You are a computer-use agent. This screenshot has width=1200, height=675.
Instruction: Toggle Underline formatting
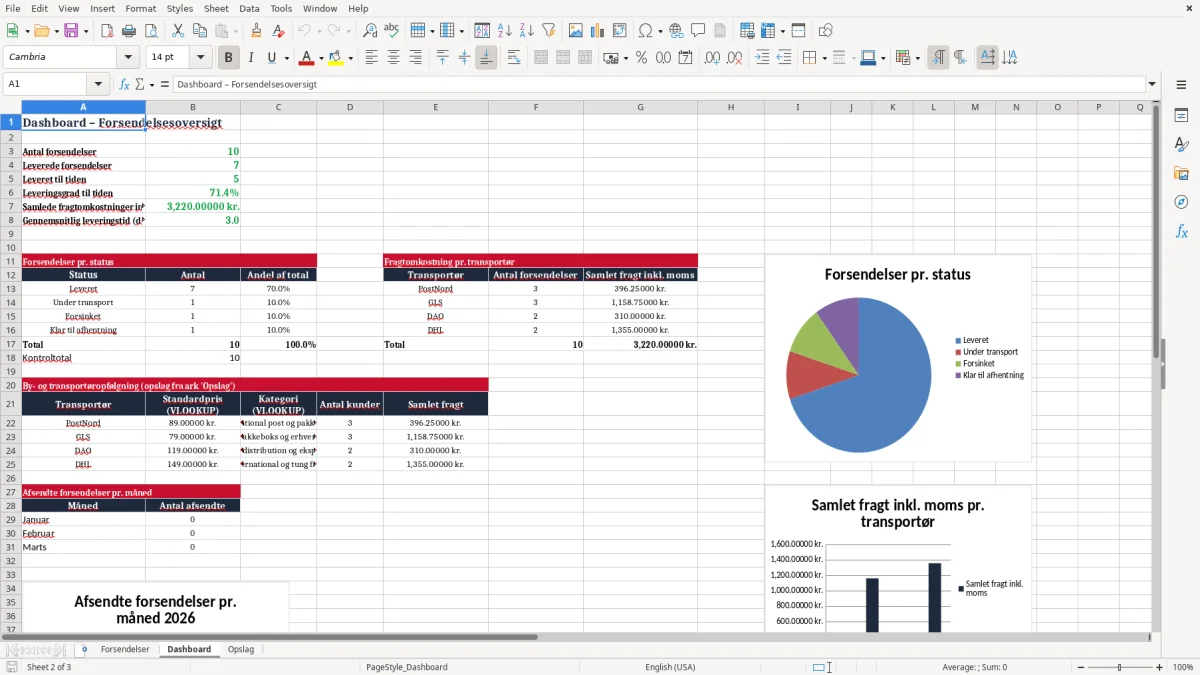click(x=272, y=58)
